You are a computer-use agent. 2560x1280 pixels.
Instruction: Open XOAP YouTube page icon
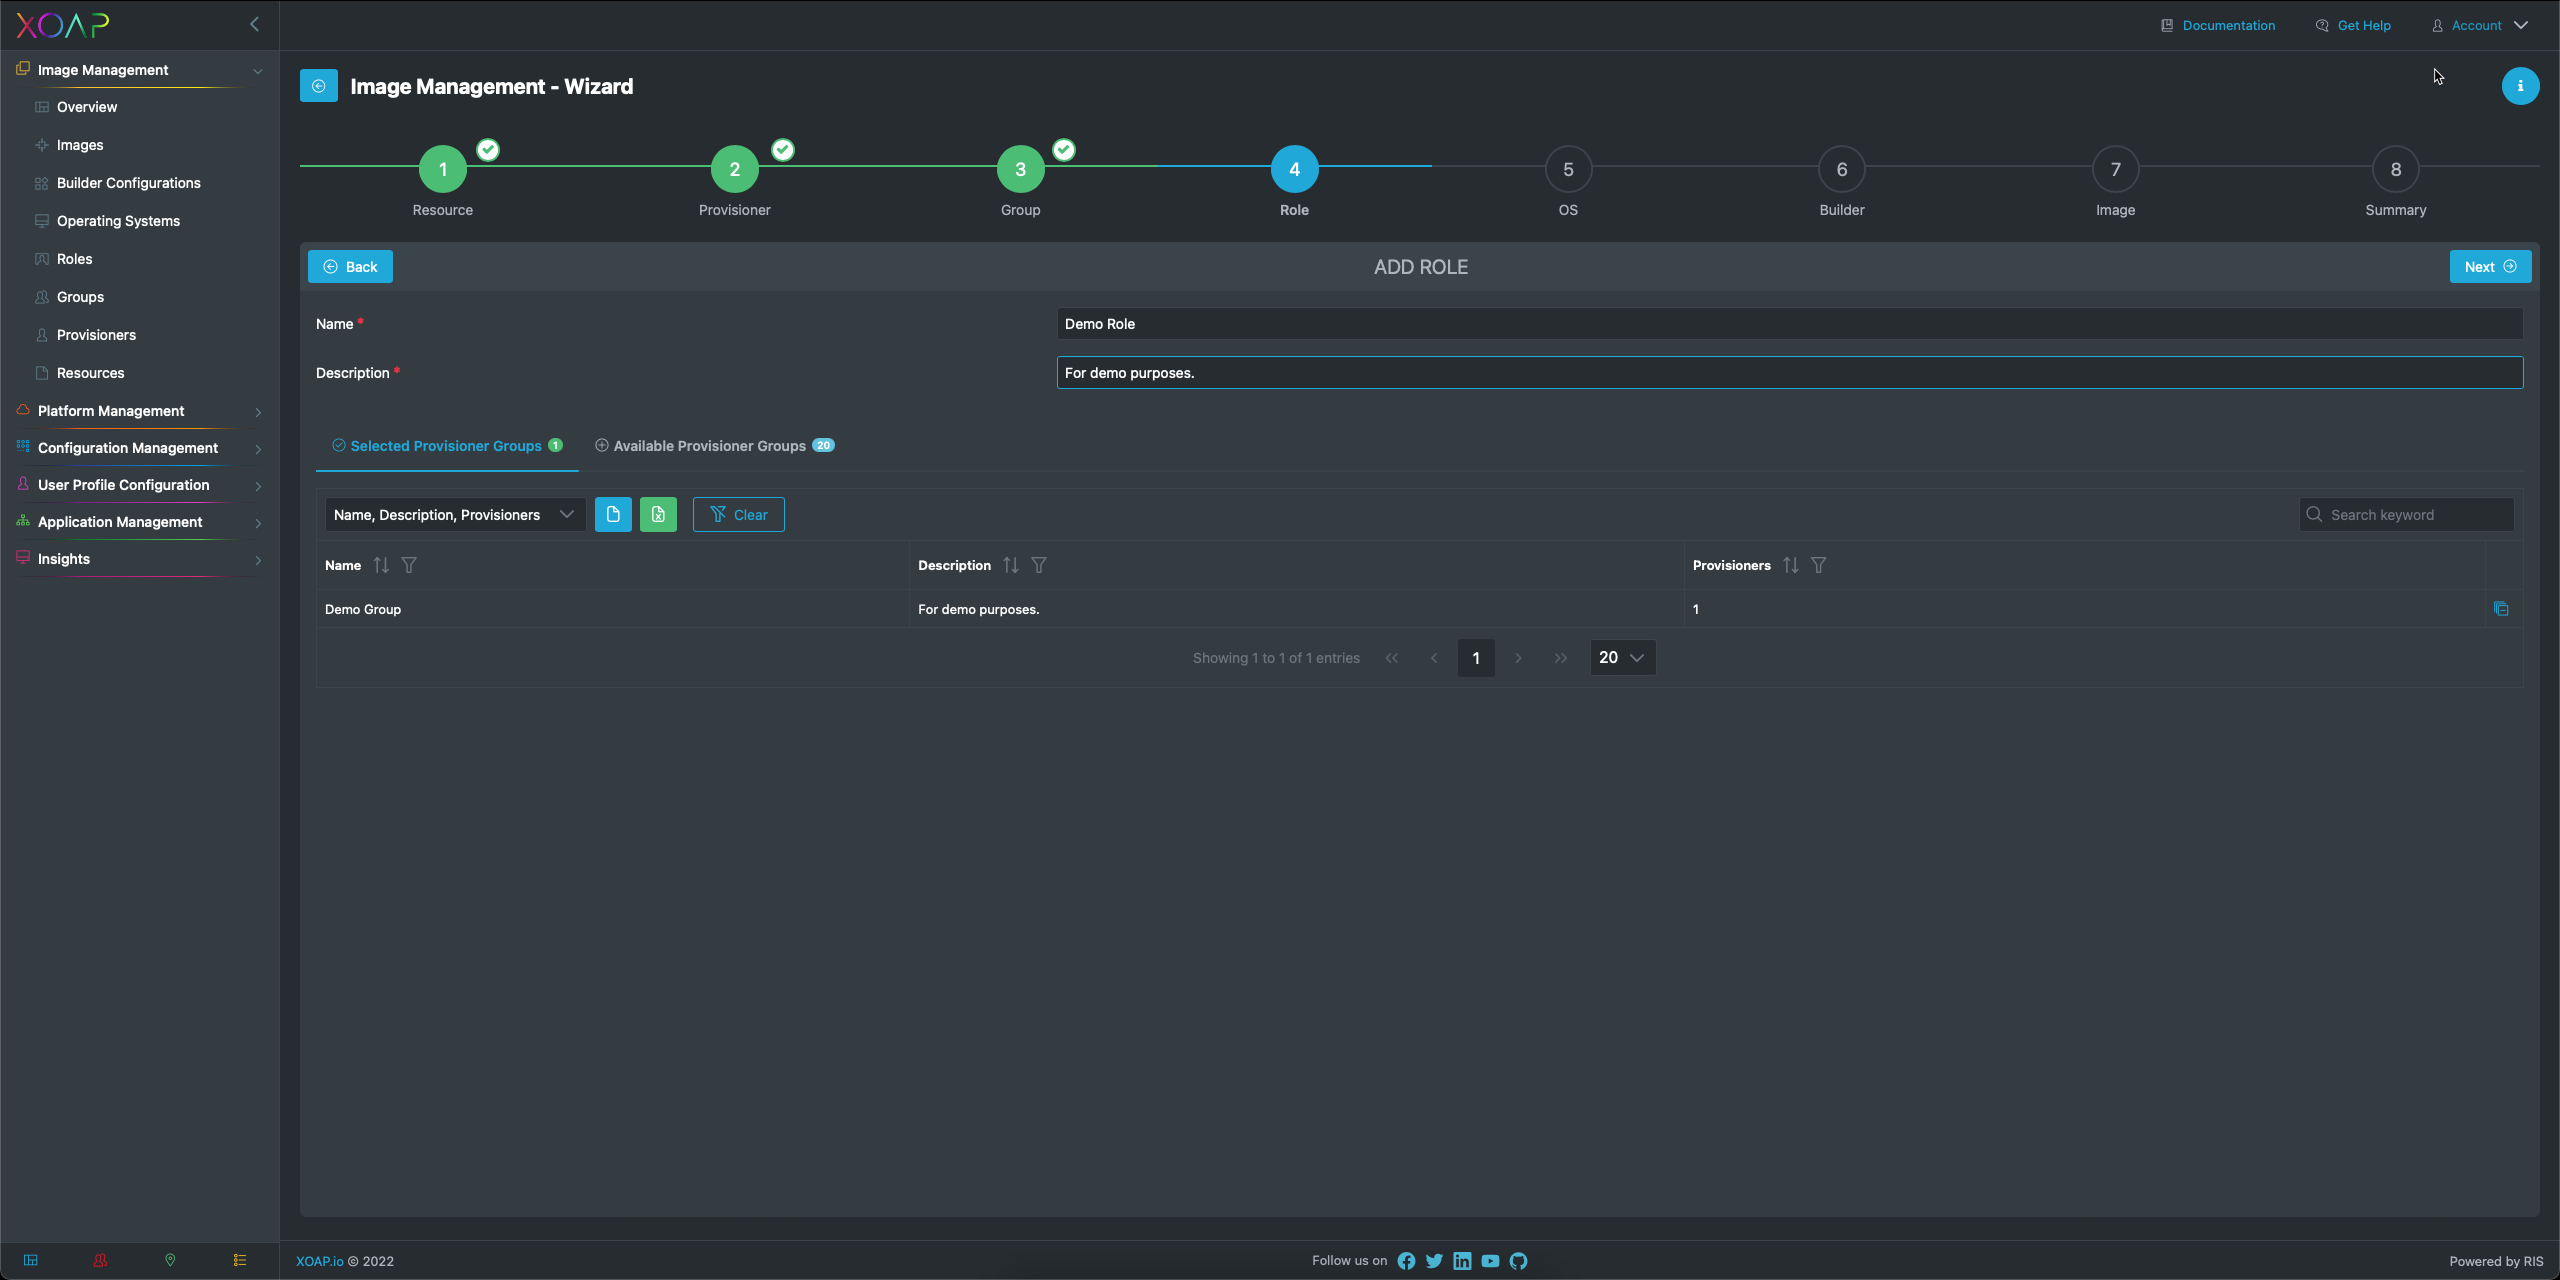(1490, 1261)
